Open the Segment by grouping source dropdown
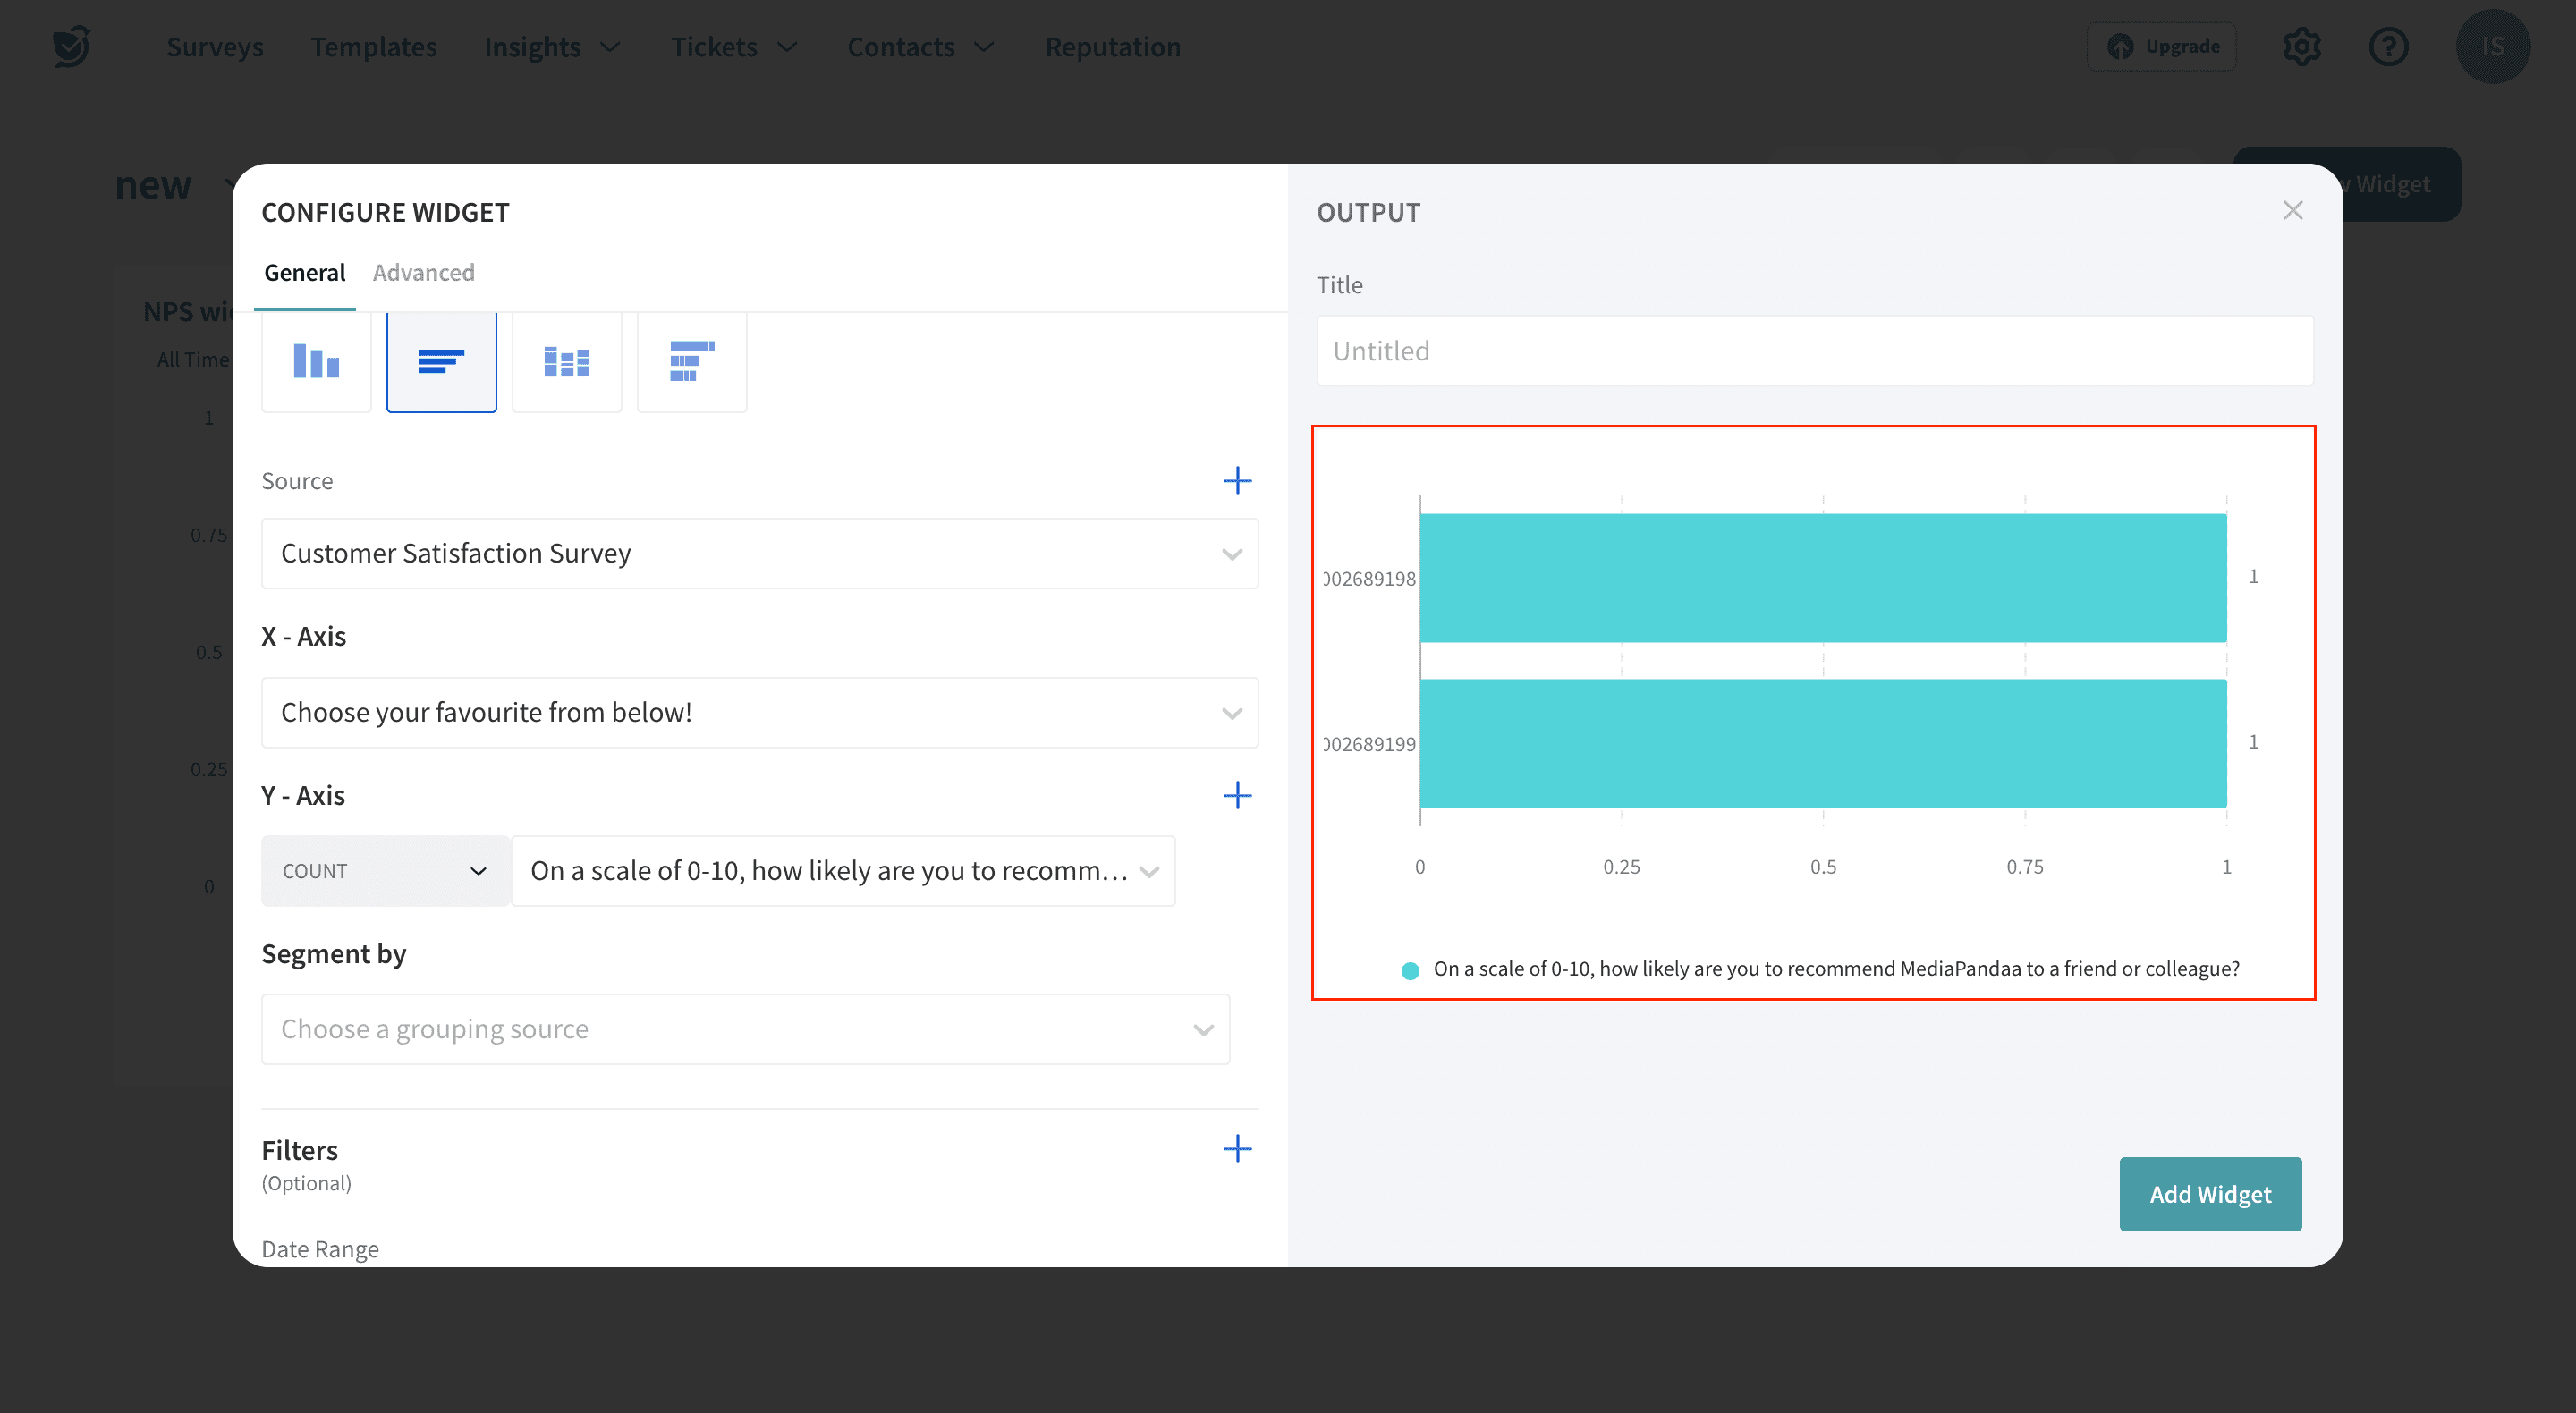The image size is (2576, 1413). pyautogui.click(x=745, y=1029)
